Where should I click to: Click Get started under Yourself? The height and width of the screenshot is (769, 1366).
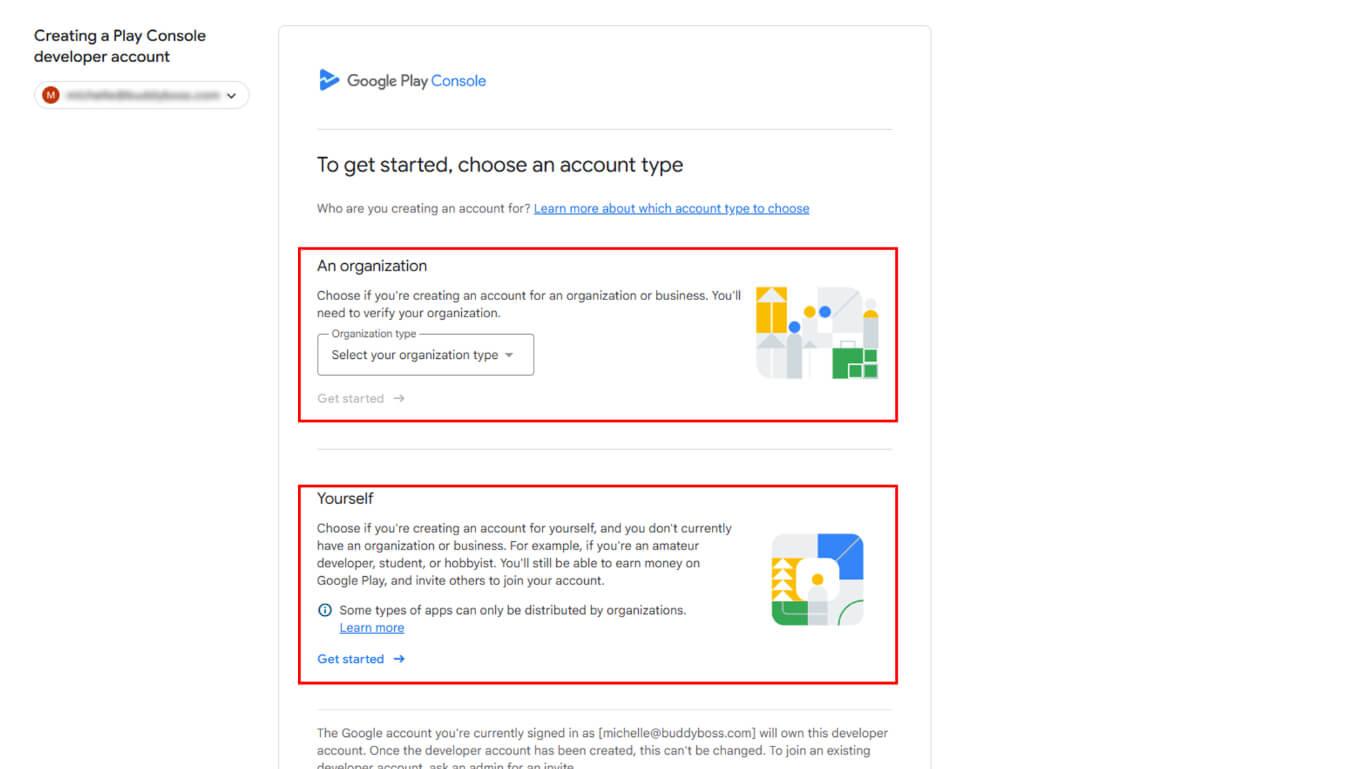351,659
